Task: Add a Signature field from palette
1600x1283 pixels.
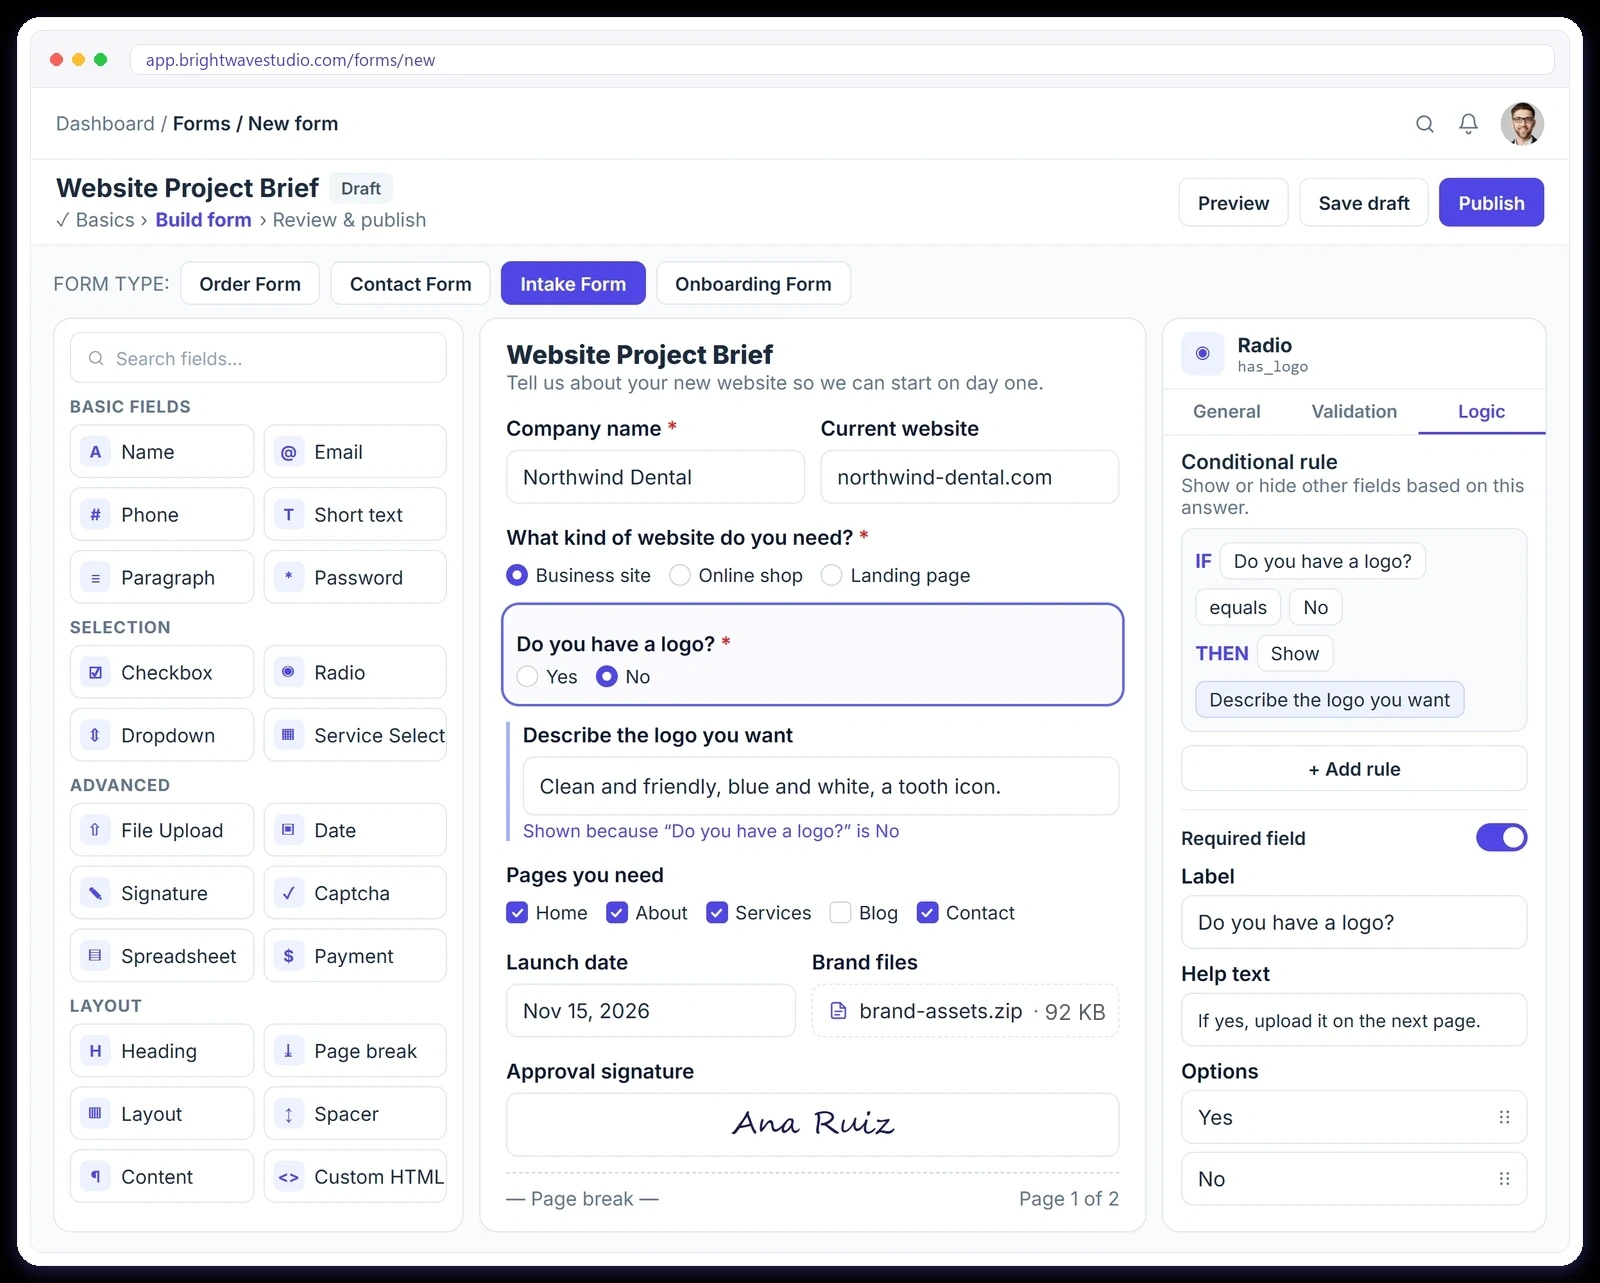Action: [162, 893]
